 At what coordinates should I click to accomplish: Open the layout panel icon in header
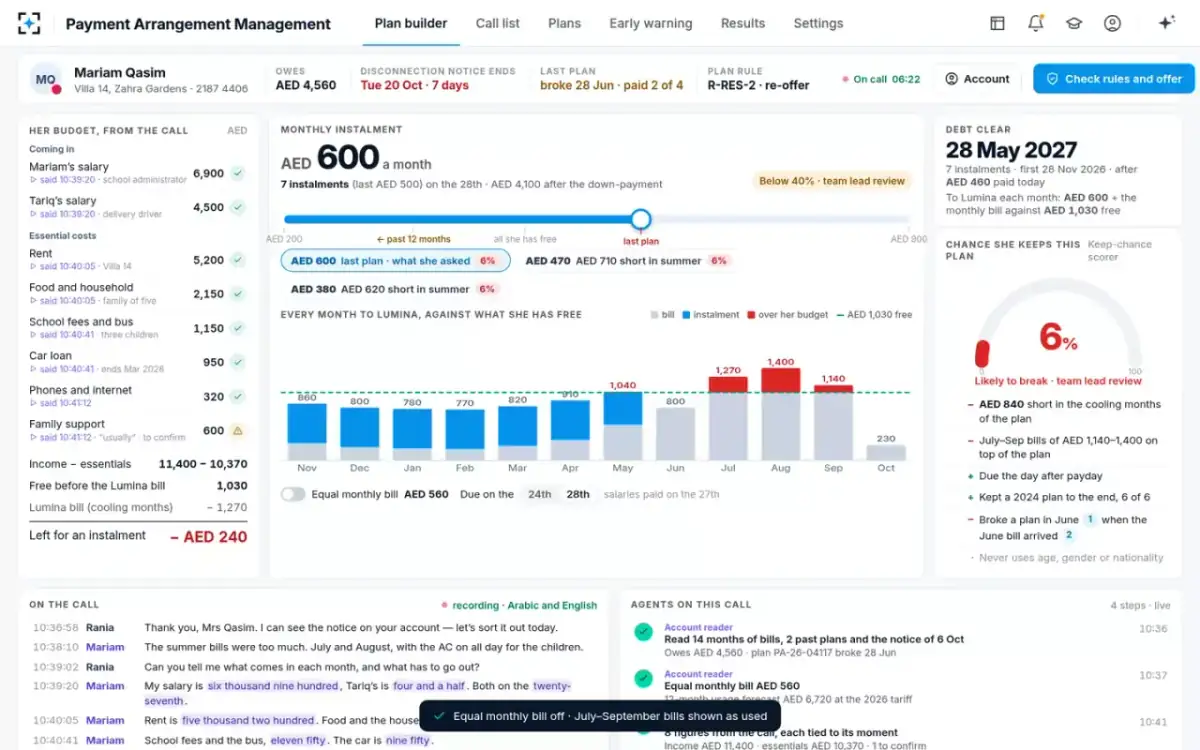pos(997,23)
